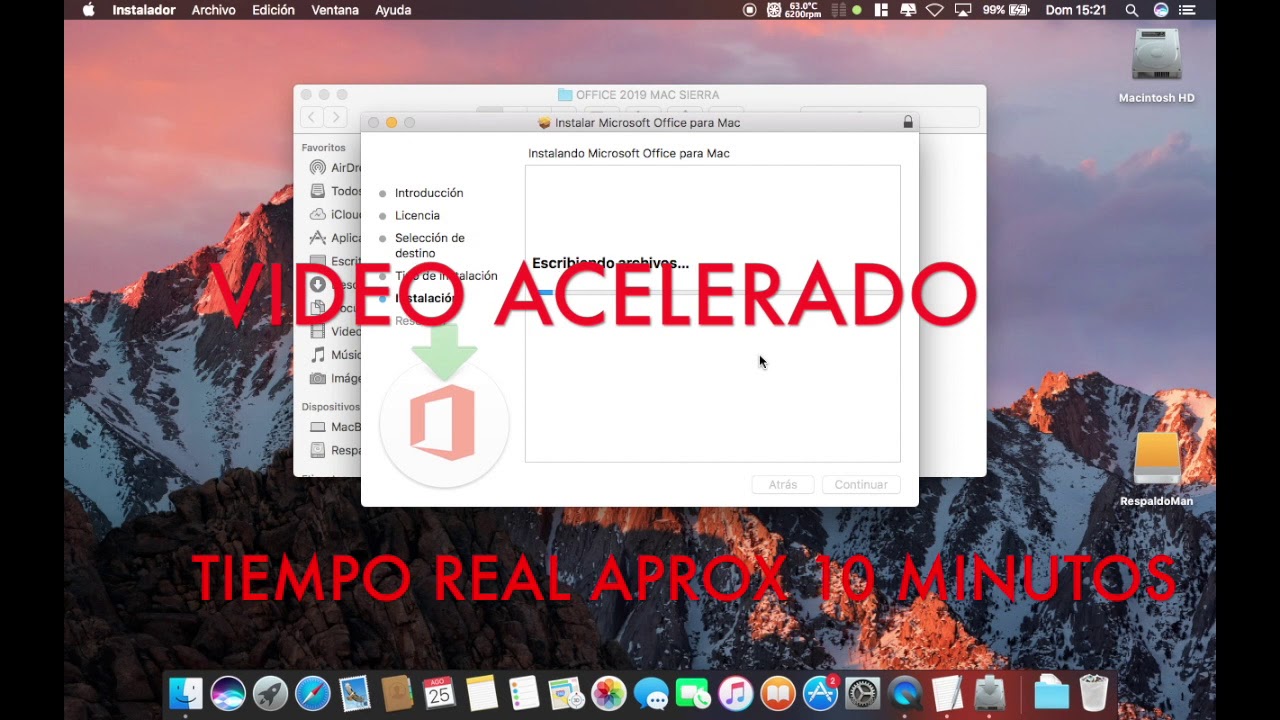This screenshot has width=1280, height=720.
Task: Click Instalando Microsoft Office para Mac heading
Action: tap(629, 153)
